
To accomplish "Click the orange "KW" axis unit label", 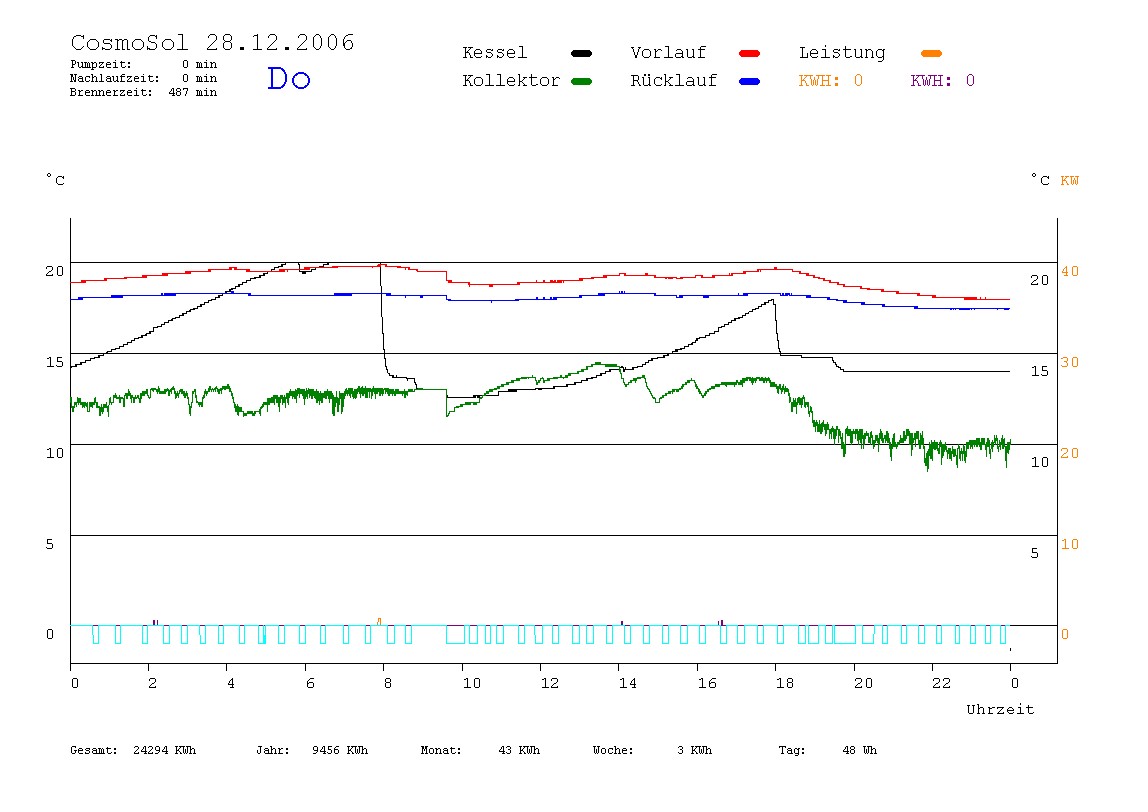I will [1070, 181].
